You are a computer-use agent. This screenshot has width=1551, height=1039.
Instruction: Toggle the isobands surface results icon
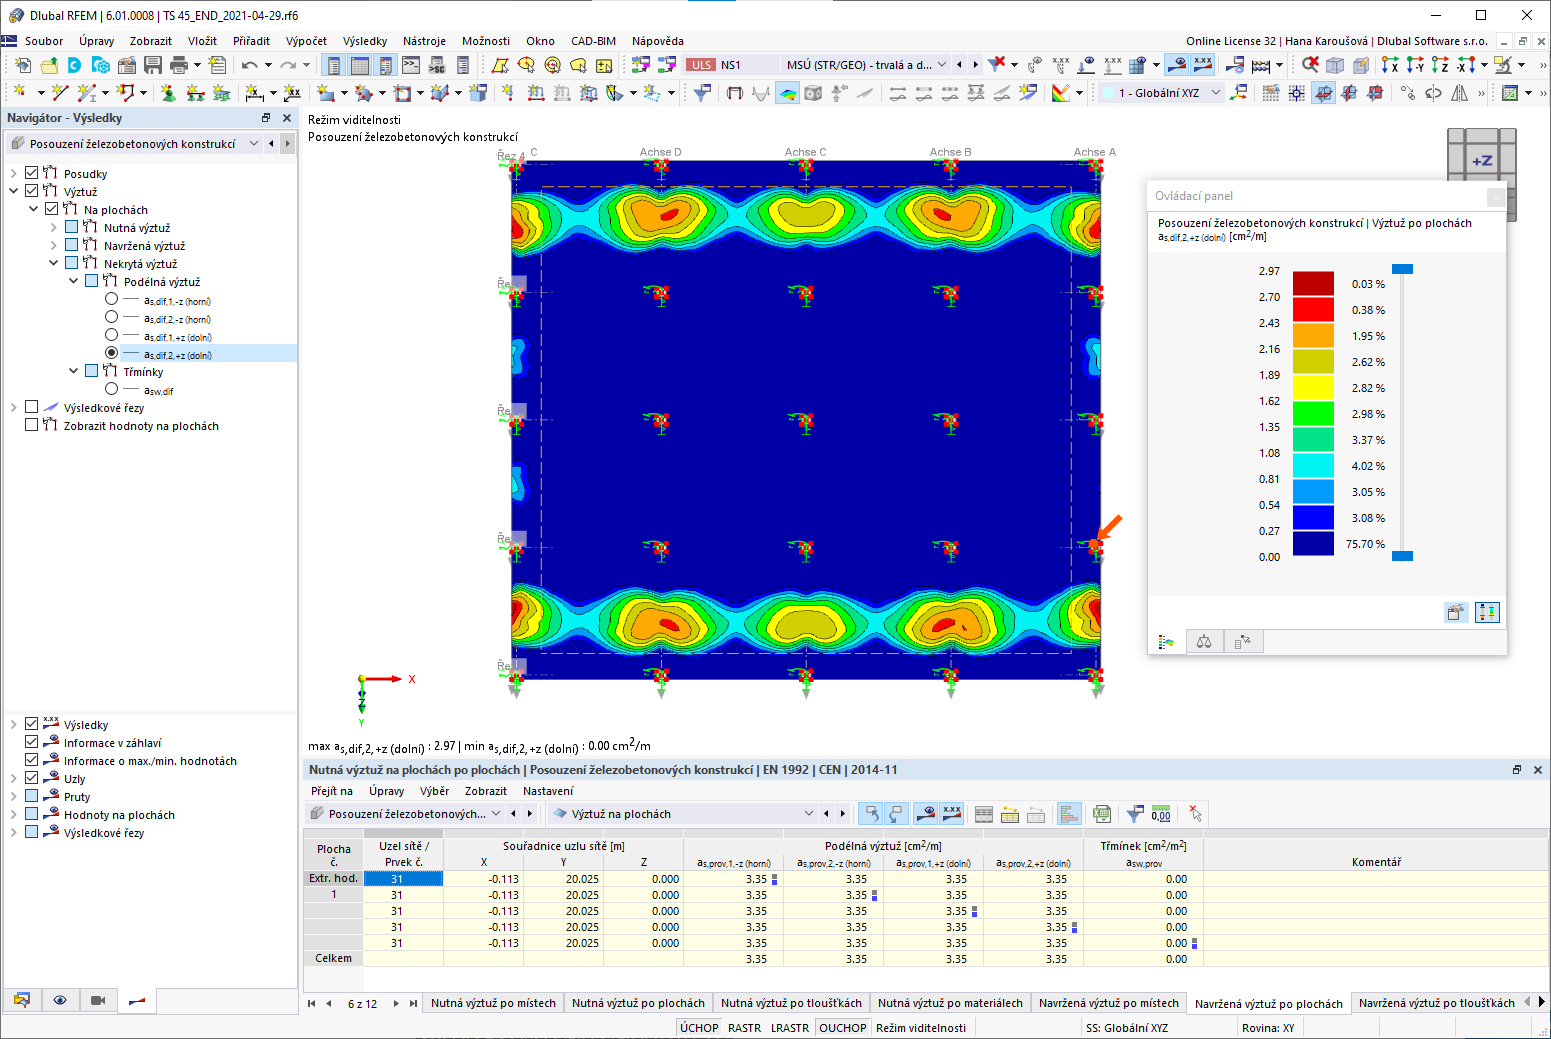(788, 93)
